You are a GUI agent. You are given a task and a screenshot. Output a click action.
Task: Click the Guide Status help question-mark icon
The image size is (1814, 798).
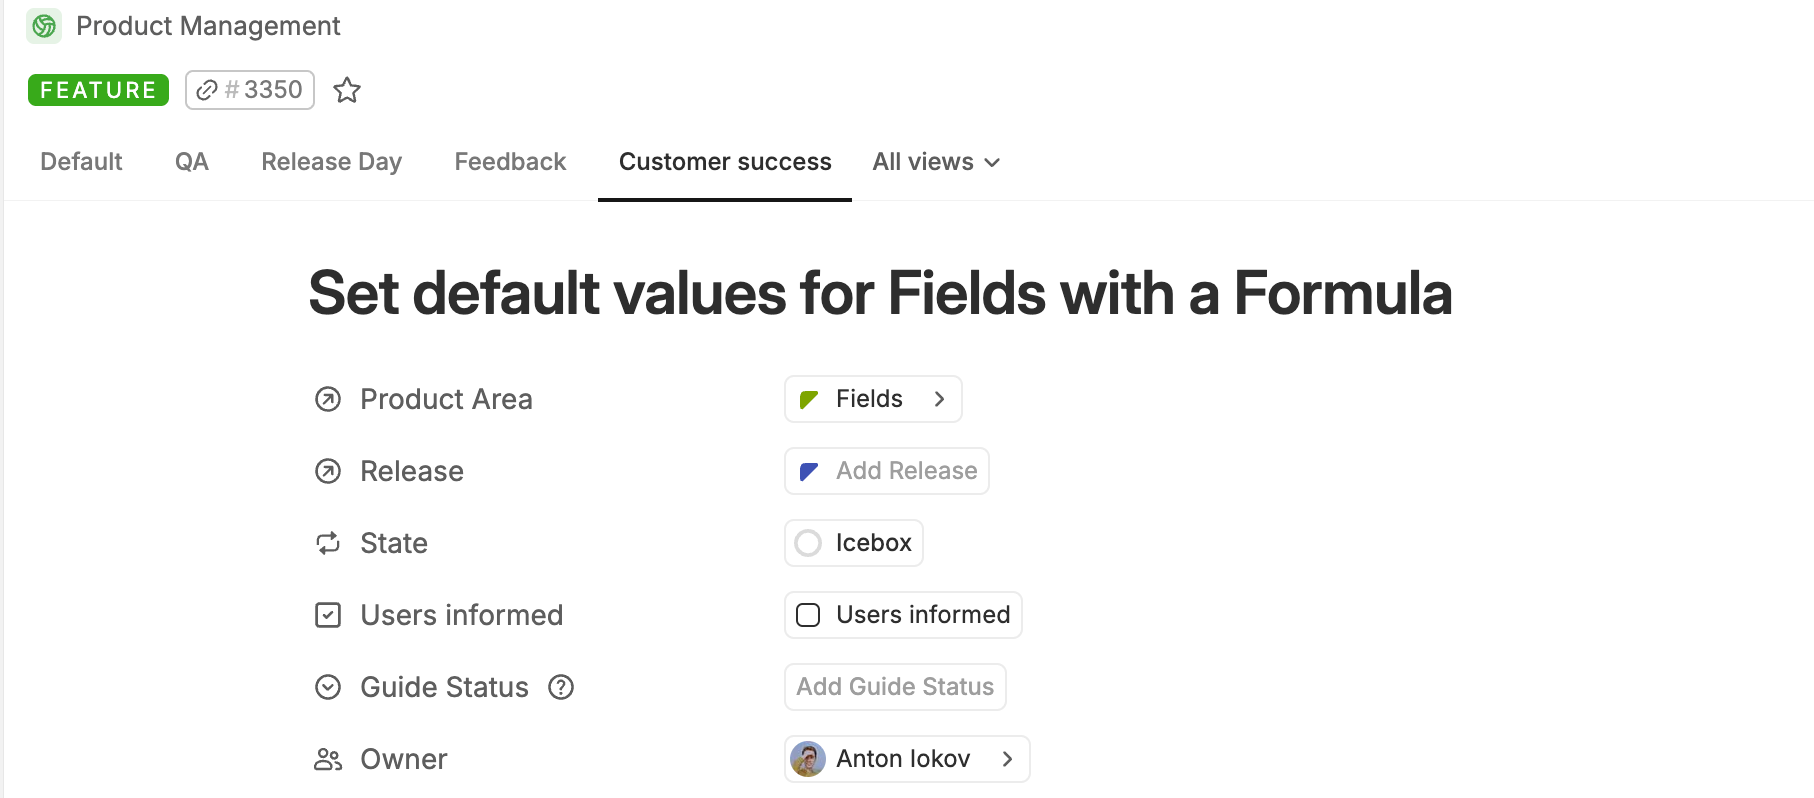pyautogui.click(x=561, y=687)
